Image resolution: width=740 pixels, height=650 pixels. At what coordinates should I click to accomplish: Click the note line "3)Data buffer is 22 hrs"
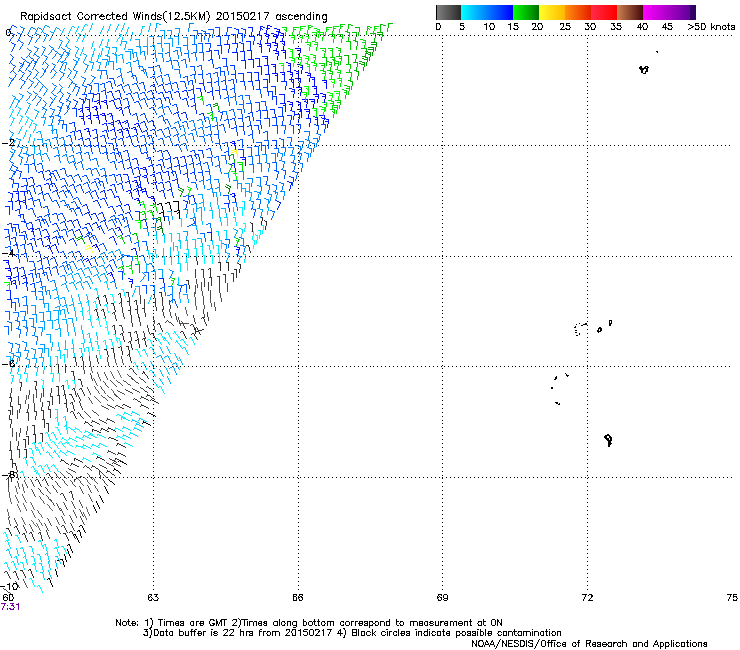pos(352,633)
